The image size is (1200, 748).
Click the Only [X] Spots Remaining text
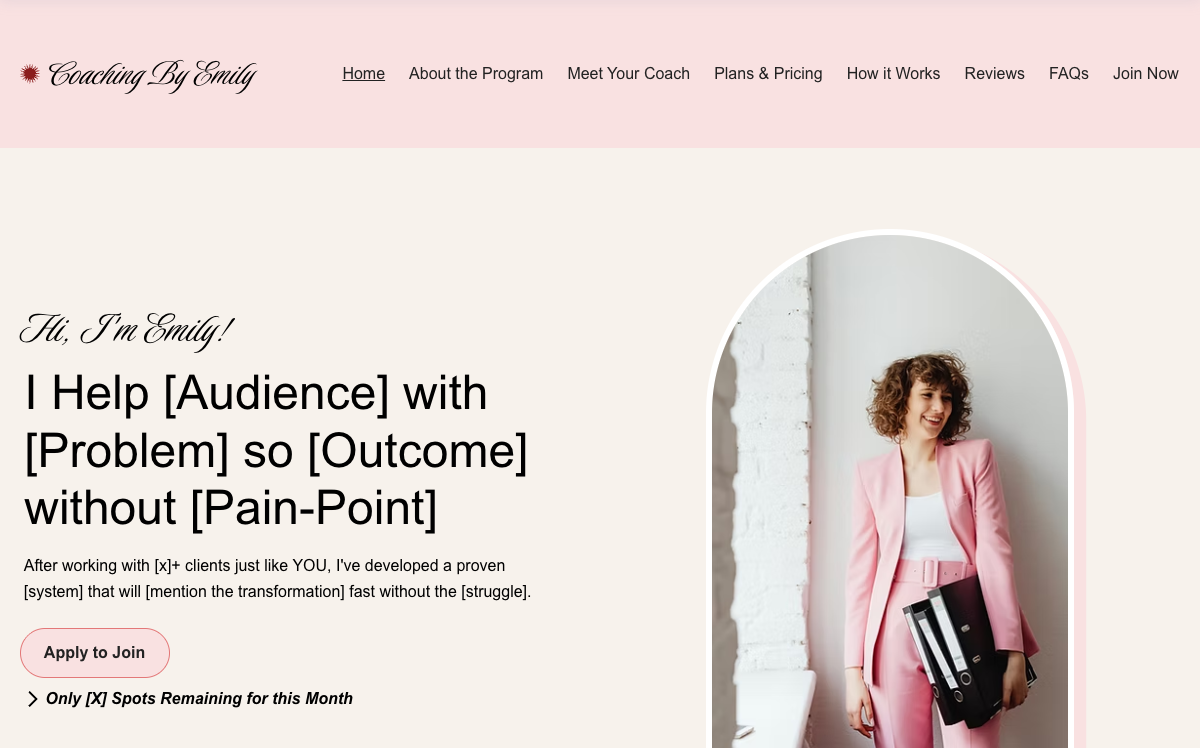tap(199, 698)
